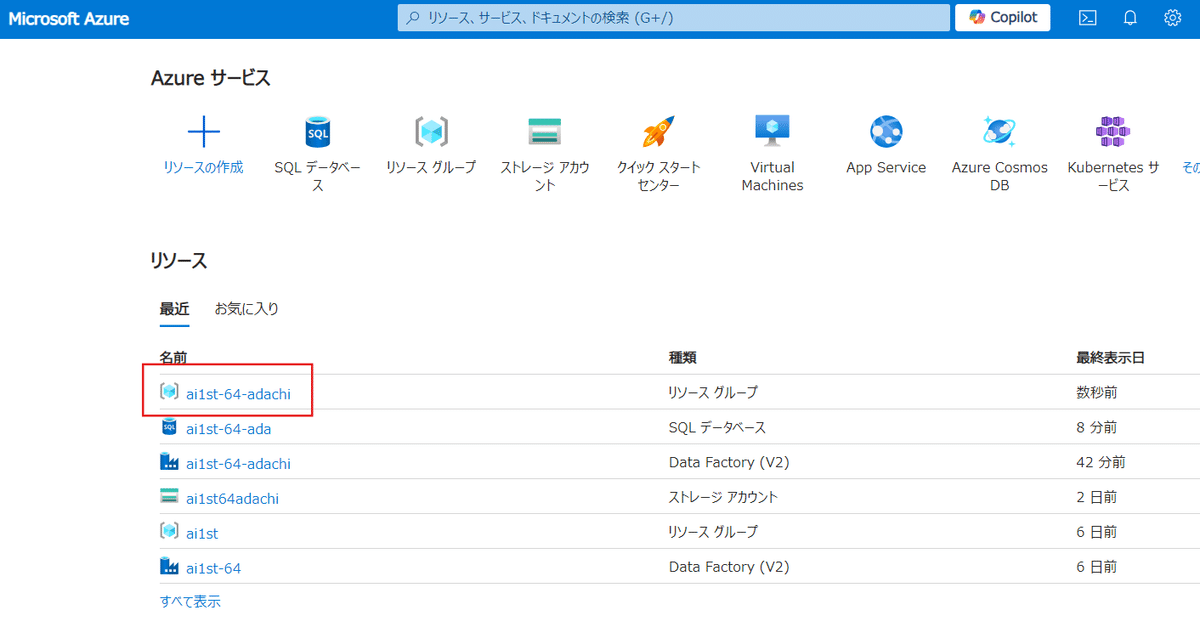Open the ai1st-64-ada SQL database link
This screenshot has height=643, width=1200.
[228, 429]
